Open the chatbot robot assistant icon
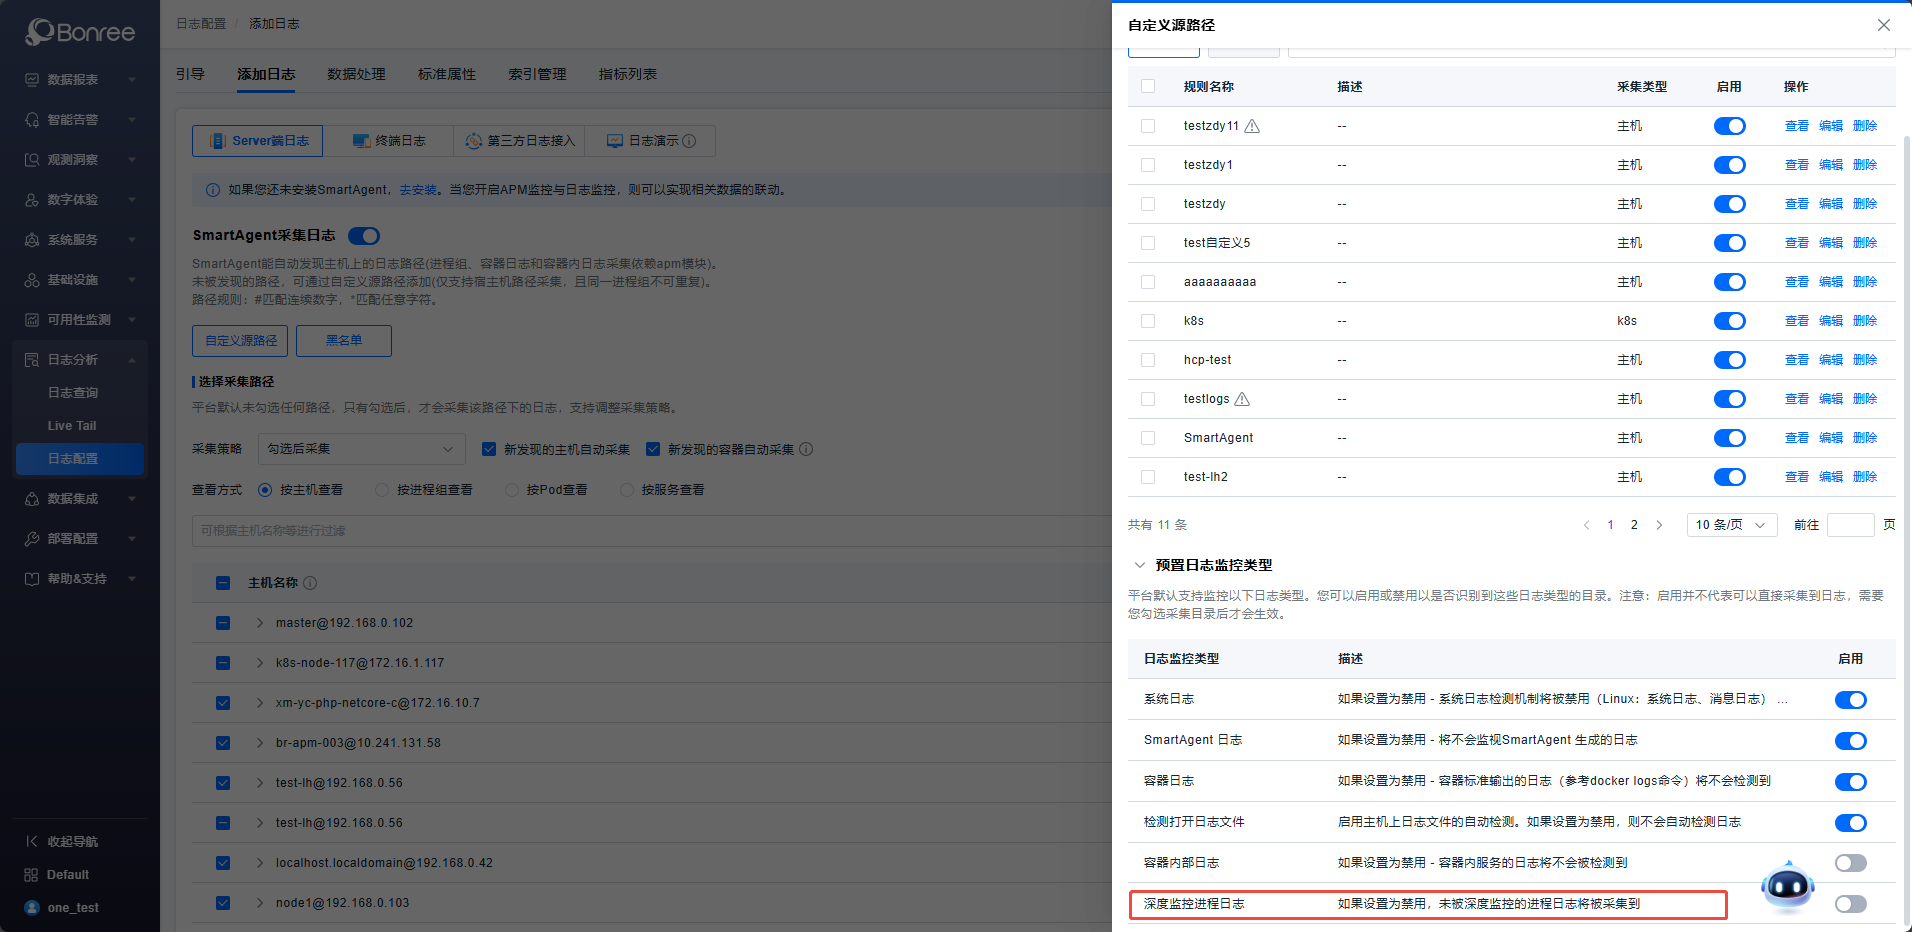1912x932 pixels. tap(1787, 886)
